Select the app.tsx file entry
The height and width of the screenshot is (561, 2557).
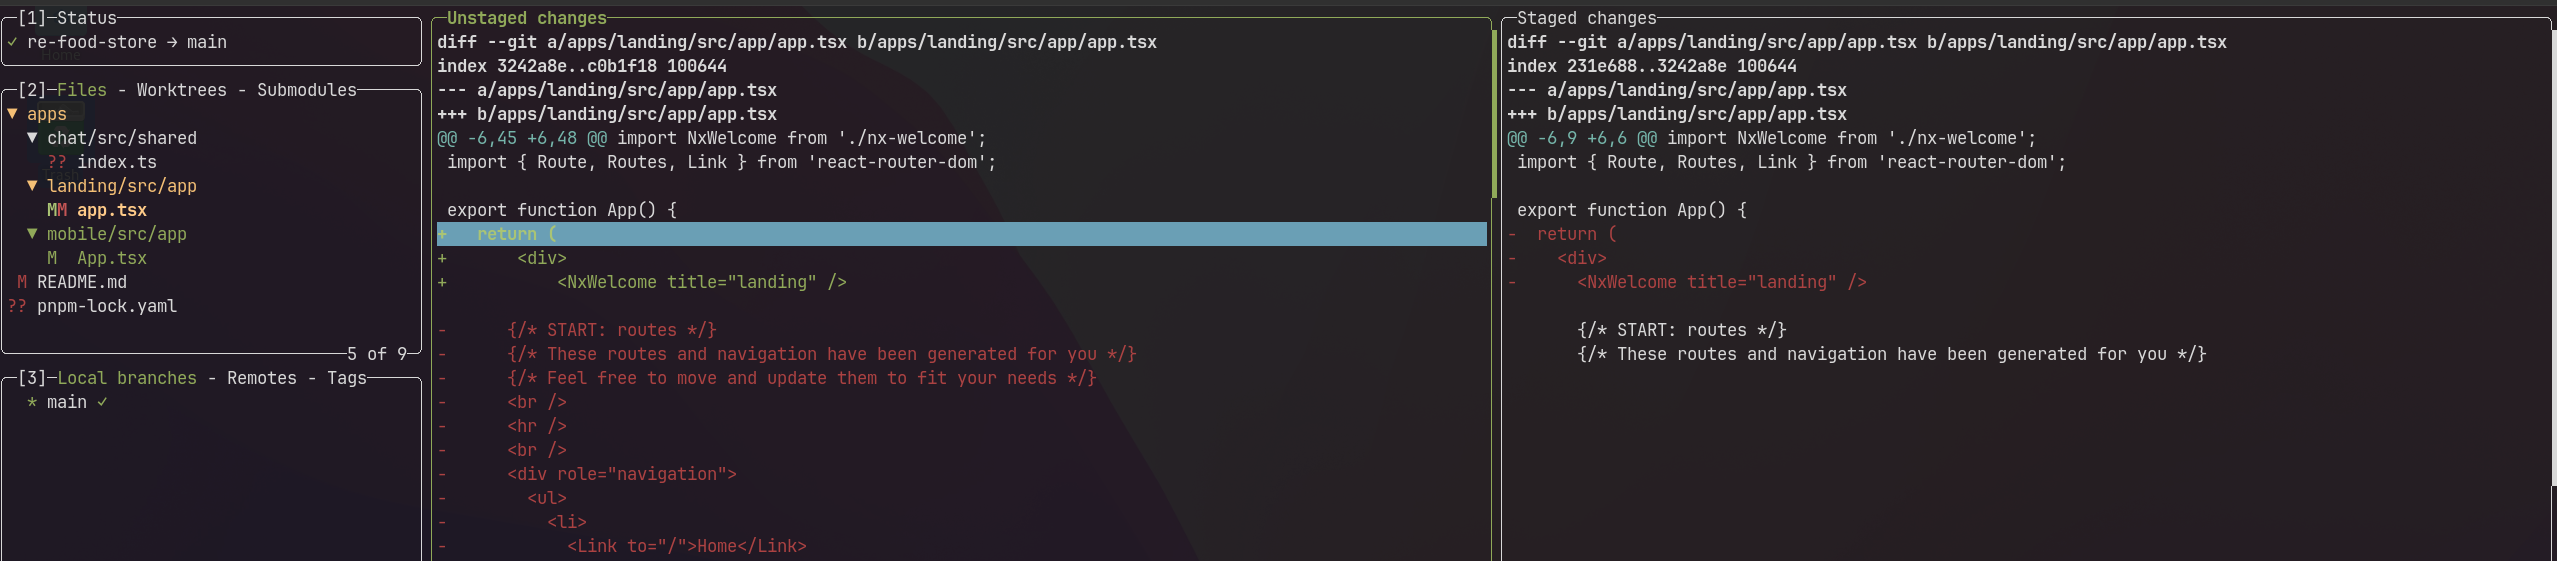click(x=112, y=210)
